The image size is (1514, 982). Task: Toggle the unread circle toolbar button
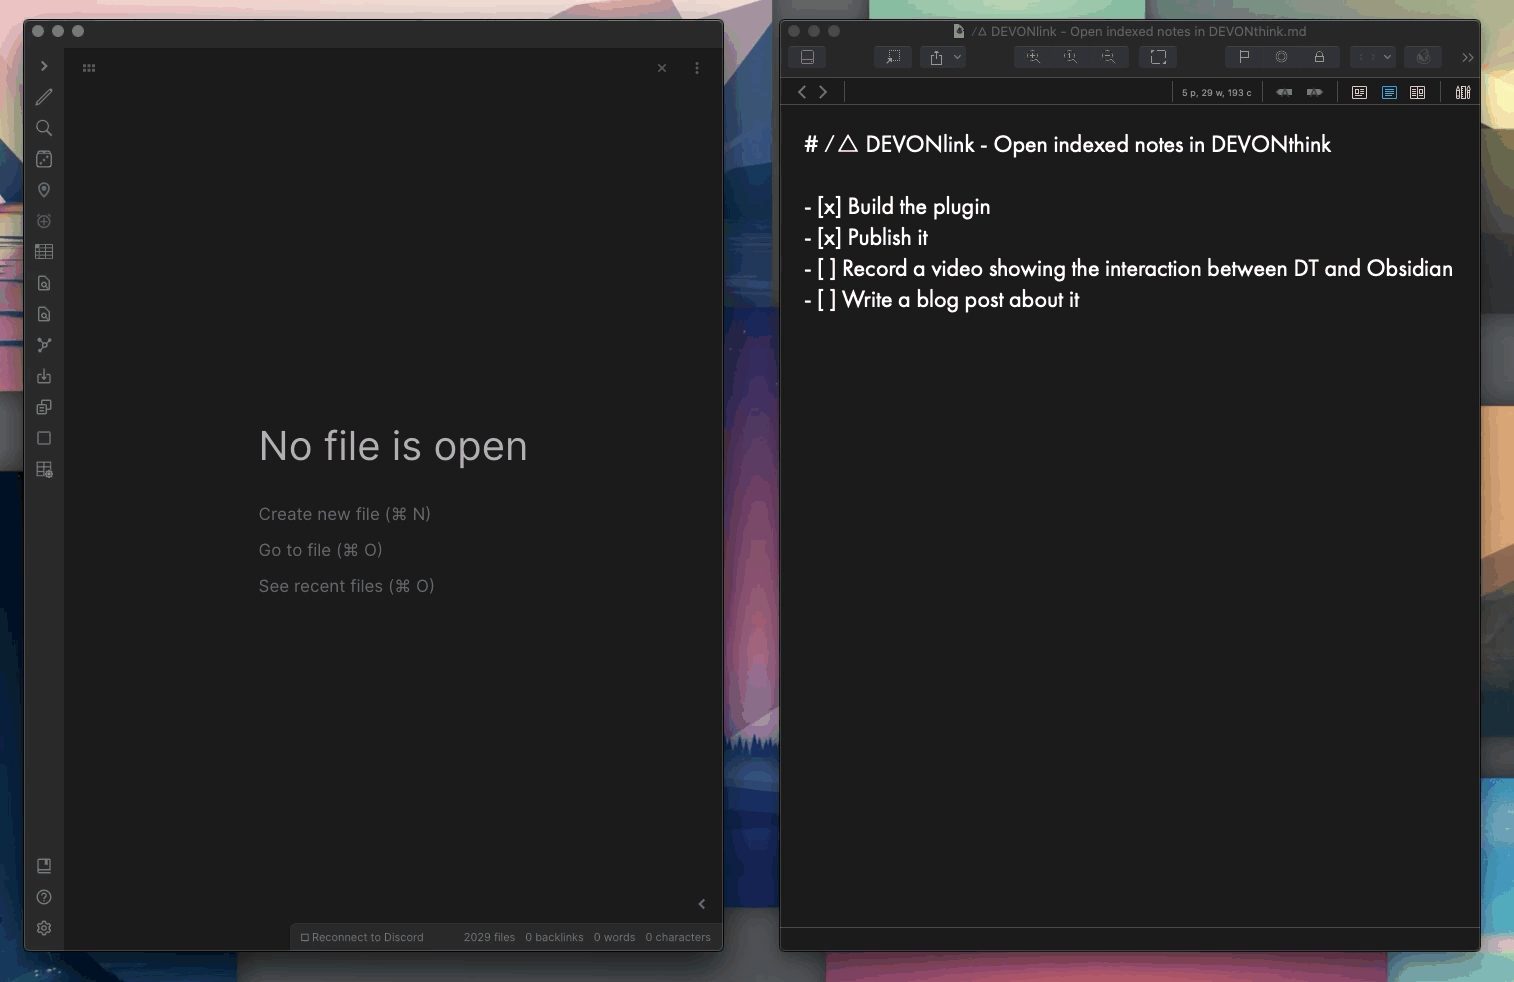1282,57
